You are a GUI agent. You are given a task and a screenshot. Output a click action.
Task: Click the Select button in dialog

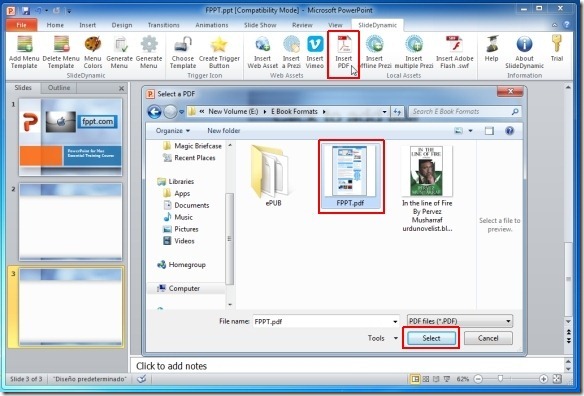(431, 338)
